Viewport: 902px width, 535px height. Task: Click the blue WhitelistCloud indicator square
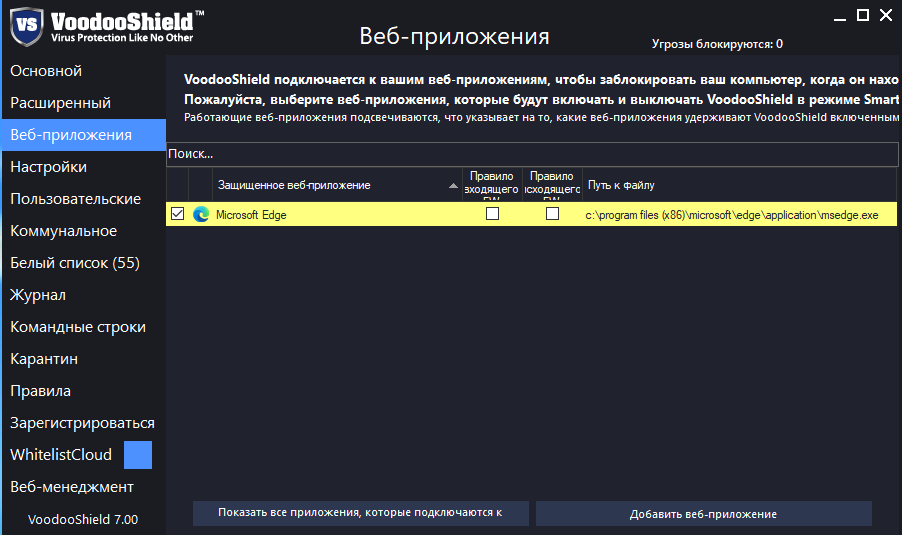138,455
